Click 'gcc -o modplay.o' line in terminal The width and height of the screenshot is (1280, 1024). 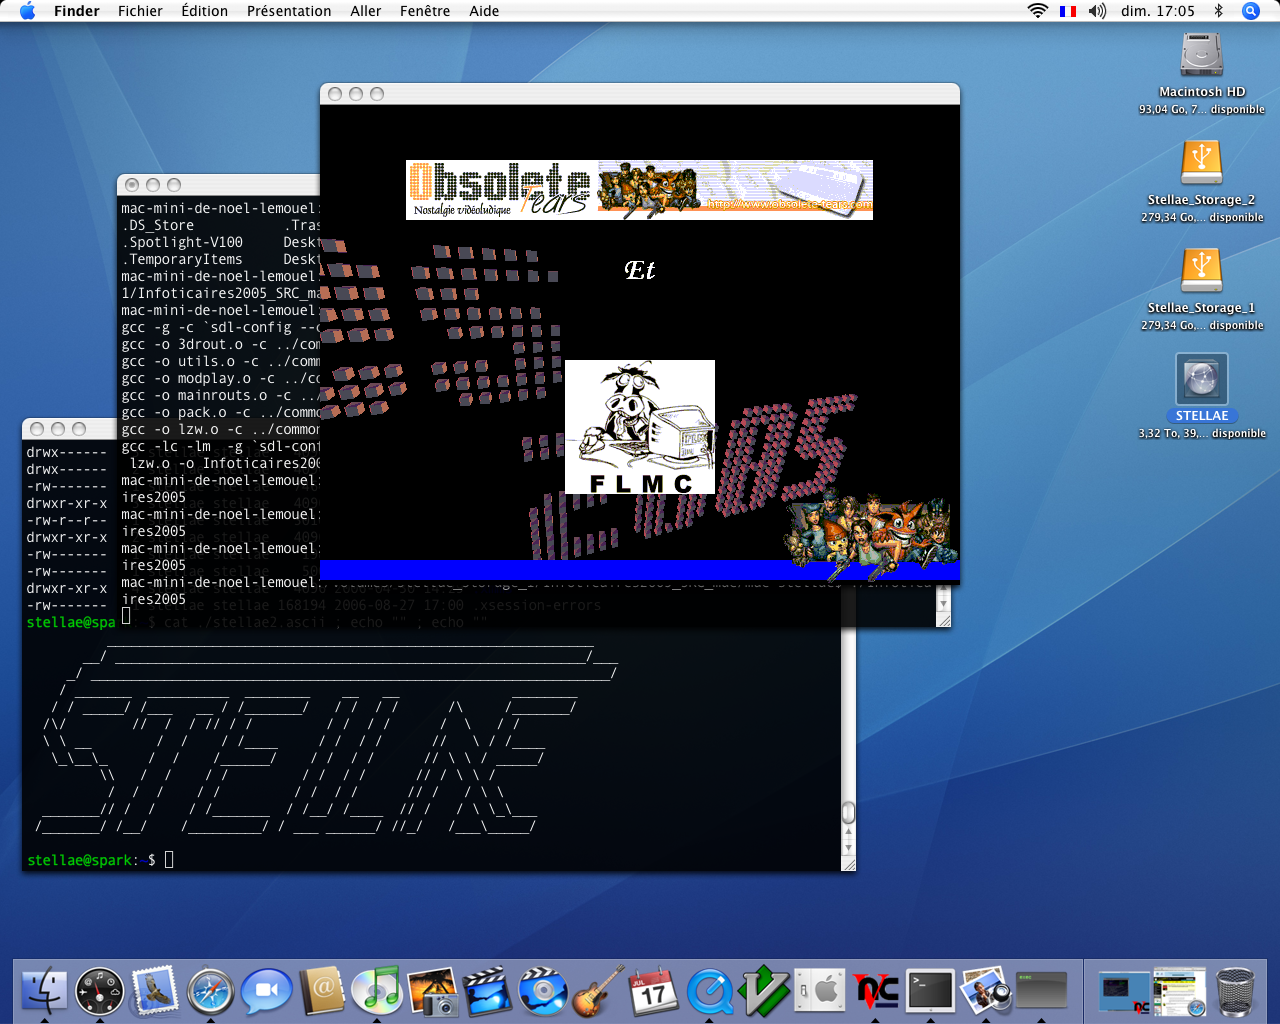point(220,378)
